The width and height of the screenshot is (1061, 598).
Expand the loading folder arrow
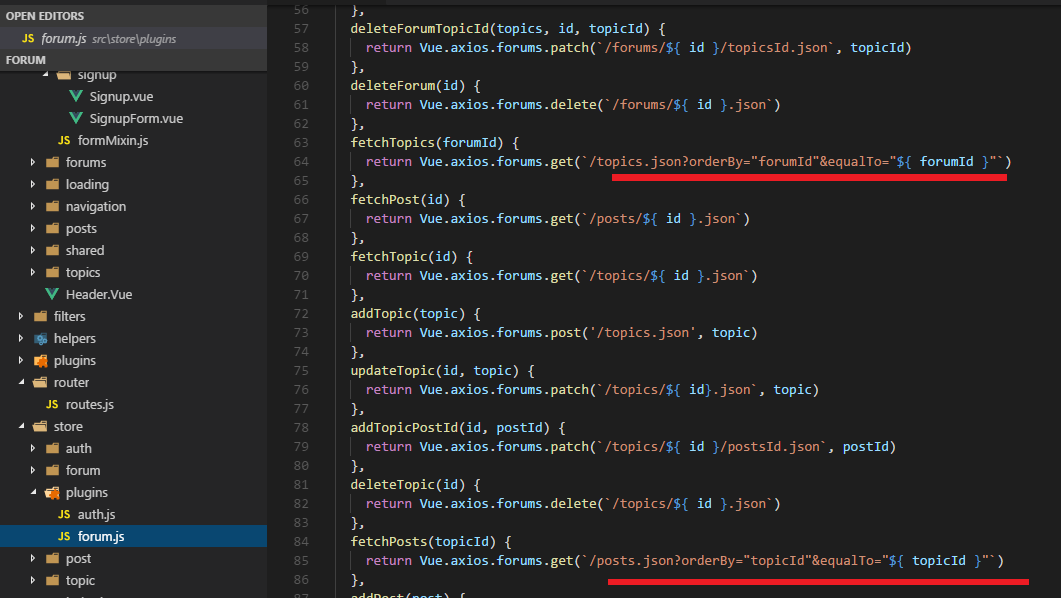point(32,185)
